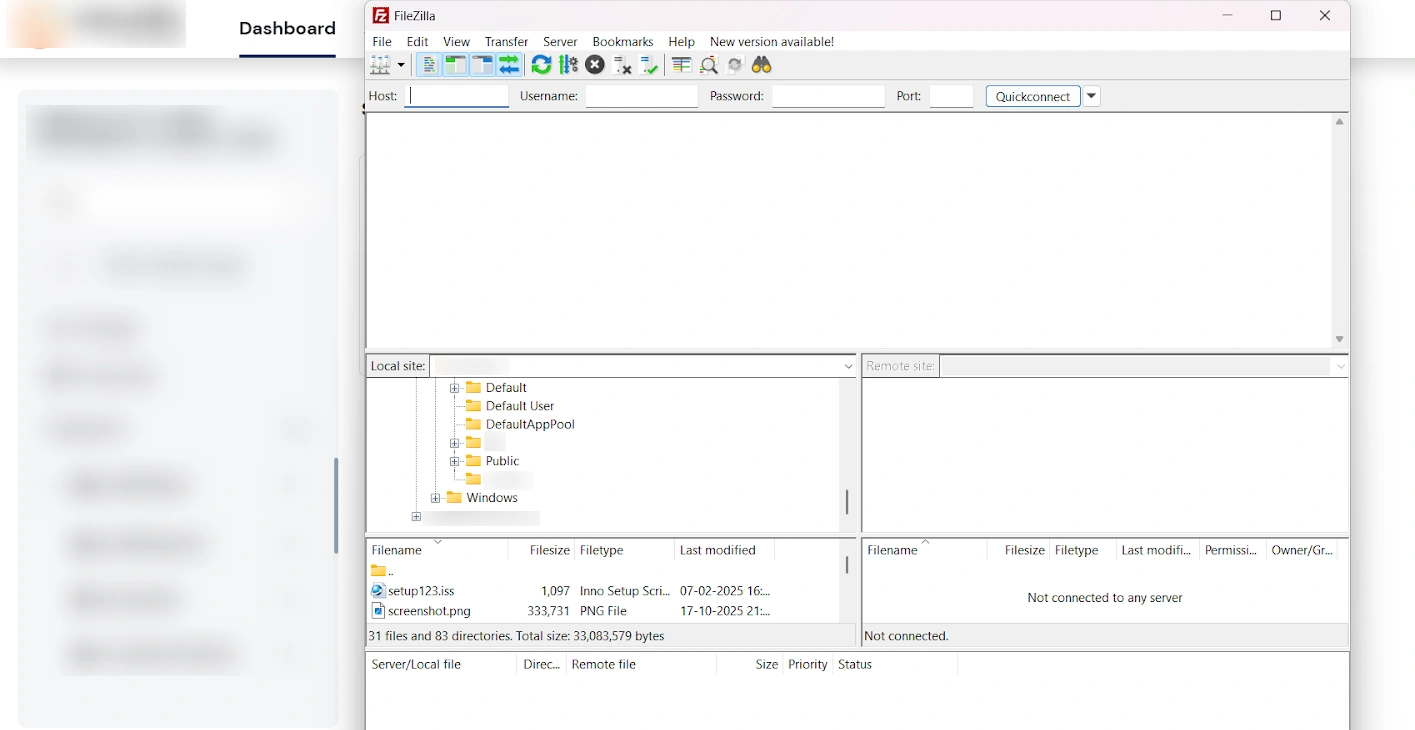
Task: Toggle synchronized browsing
Action: click(x=734, y=64)
